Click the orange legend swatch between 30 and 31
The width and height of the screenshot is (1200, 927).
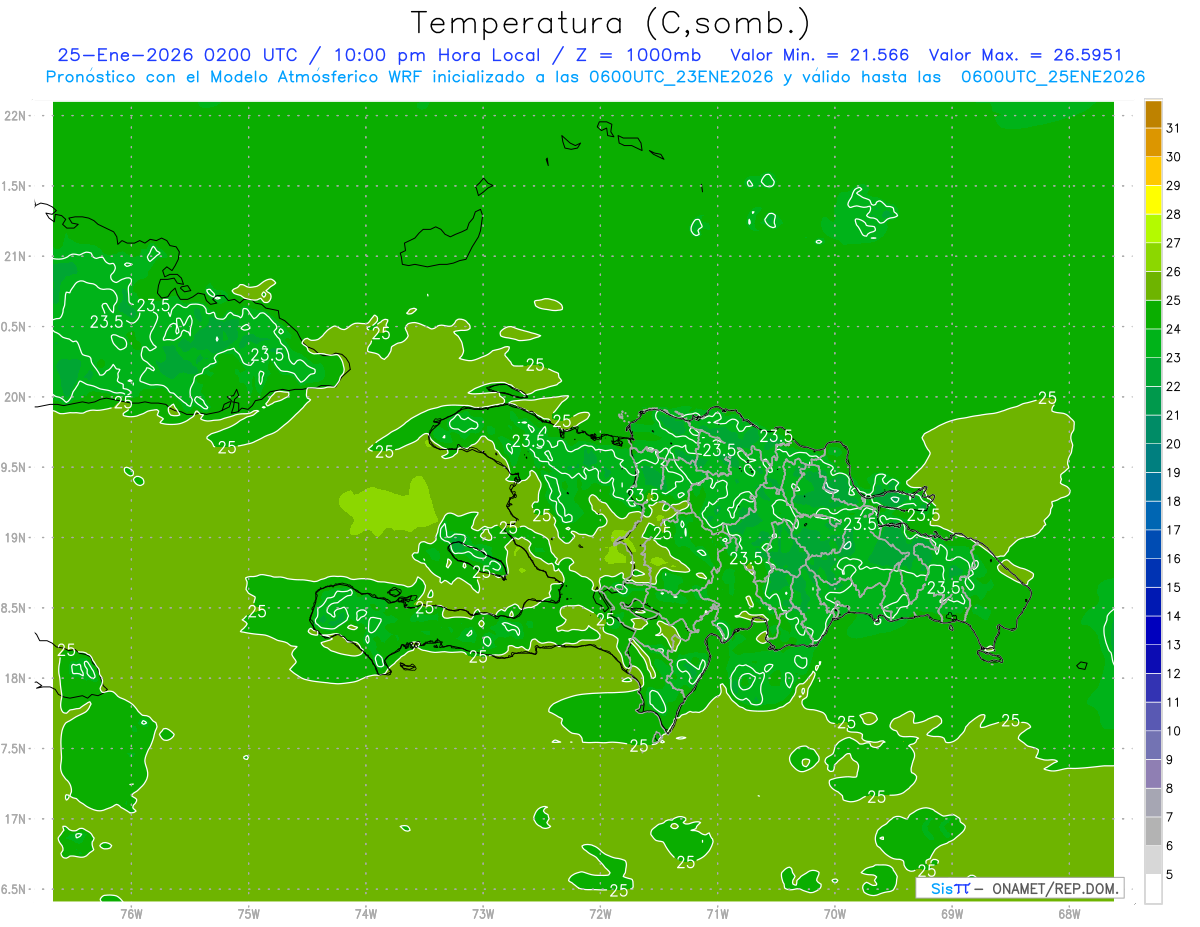pyautogui.click(x=1154, y=142)
